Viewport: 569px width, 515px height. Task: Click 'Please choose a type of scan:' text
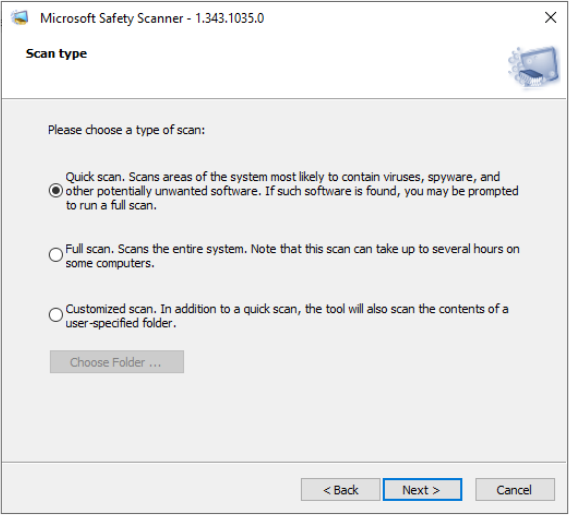[x=126, y=130]
